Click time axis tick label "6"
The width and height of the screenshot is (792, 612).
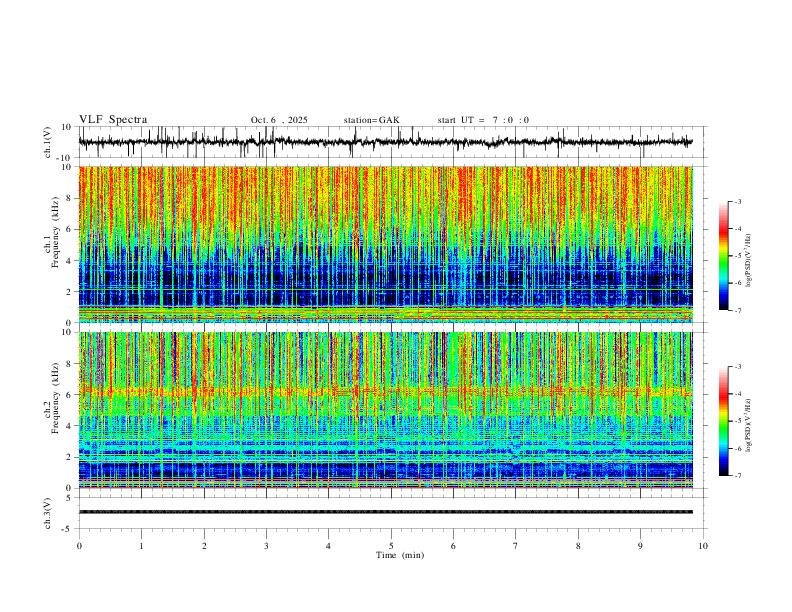(x=454, y=546)
